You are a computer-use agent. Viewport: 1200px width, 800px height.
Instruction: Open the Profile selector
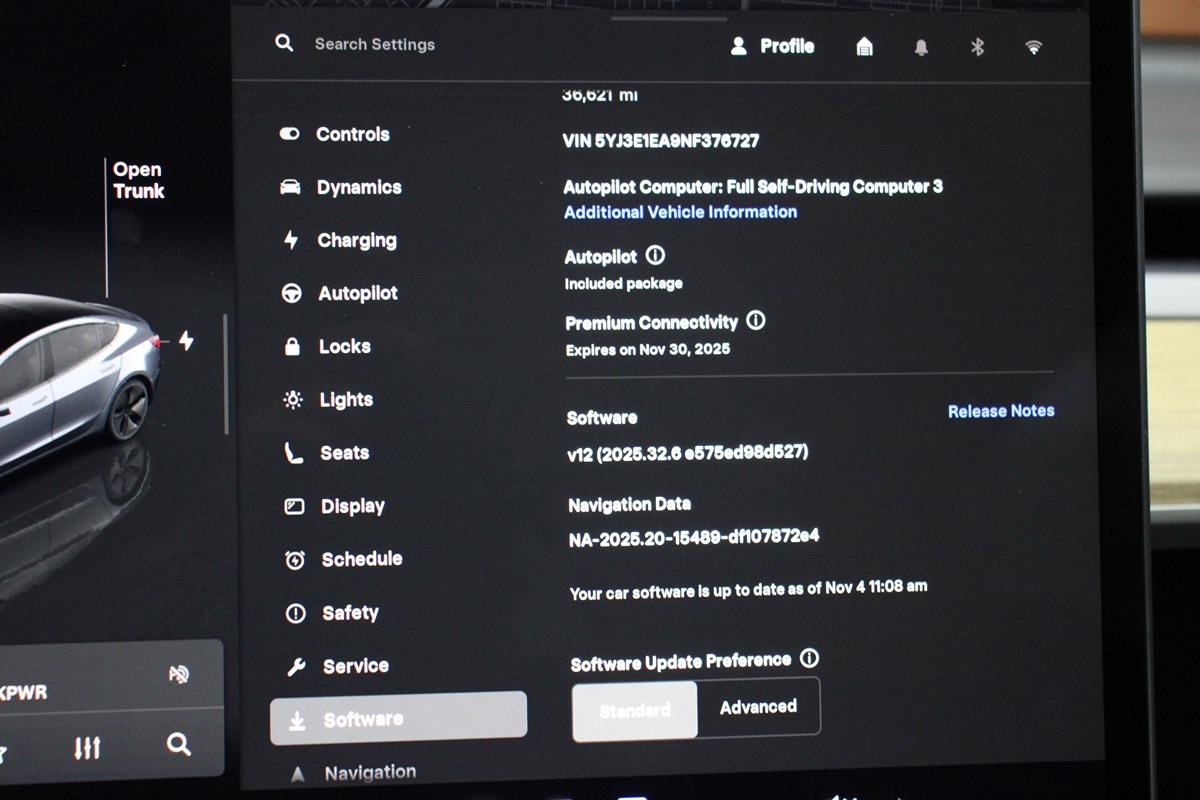coord(773,46)
